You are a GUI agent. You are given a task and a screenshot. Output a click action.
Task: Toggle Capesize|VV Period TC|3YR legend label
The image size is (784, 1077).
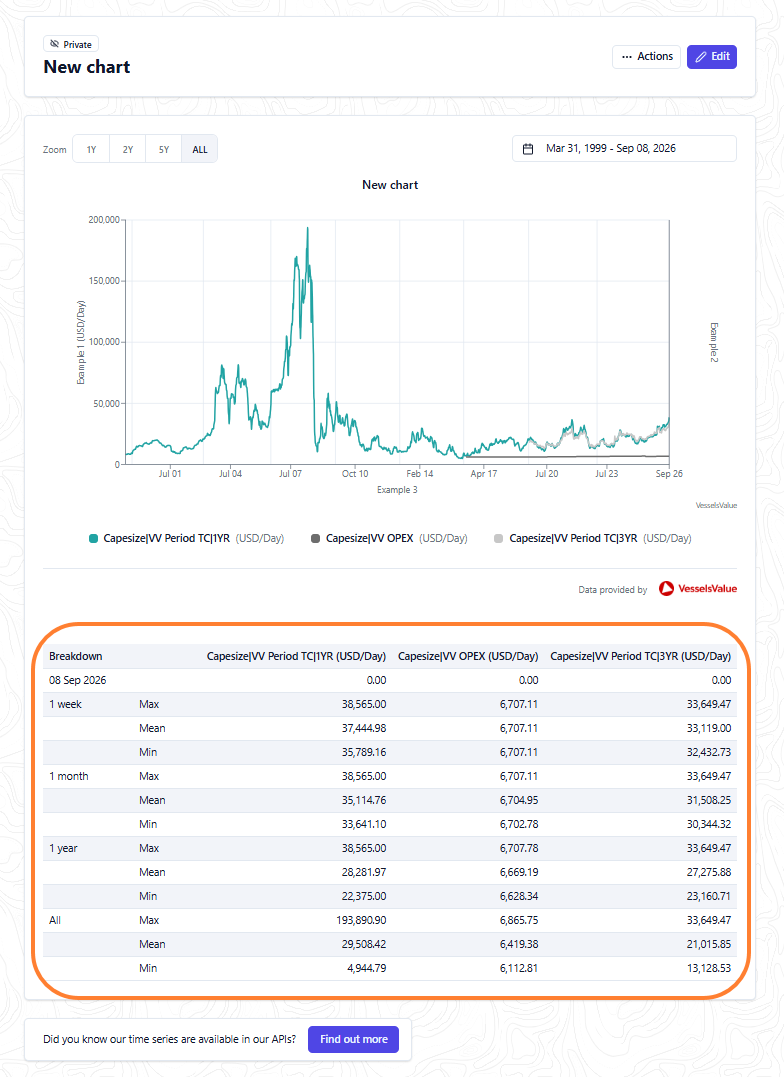coord(573,538)
